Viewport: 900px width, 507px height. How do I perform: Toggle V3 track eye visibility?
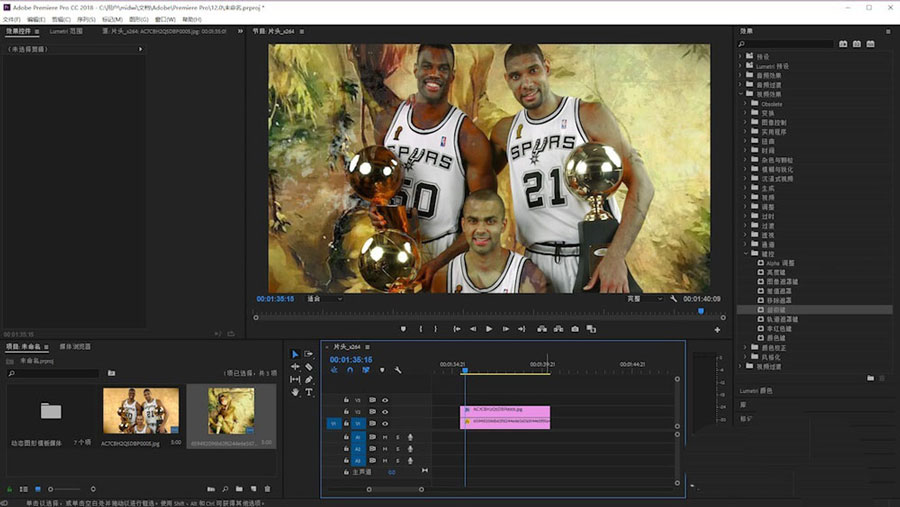pyautogui.click(x=385, y=400)
